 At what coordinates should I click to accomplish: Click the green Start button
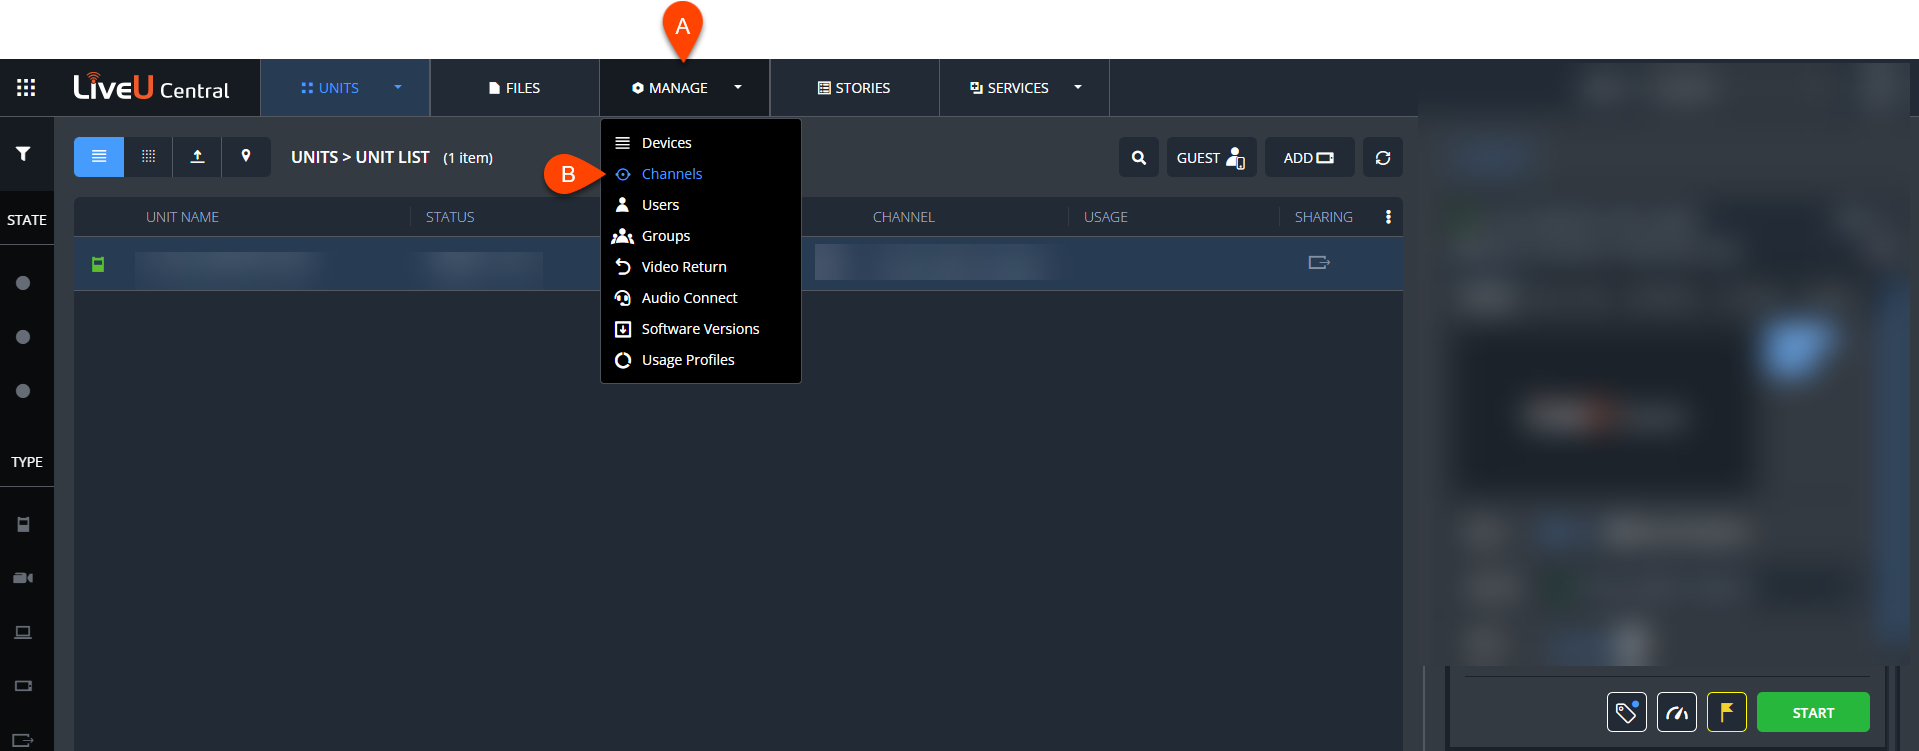1813,712
